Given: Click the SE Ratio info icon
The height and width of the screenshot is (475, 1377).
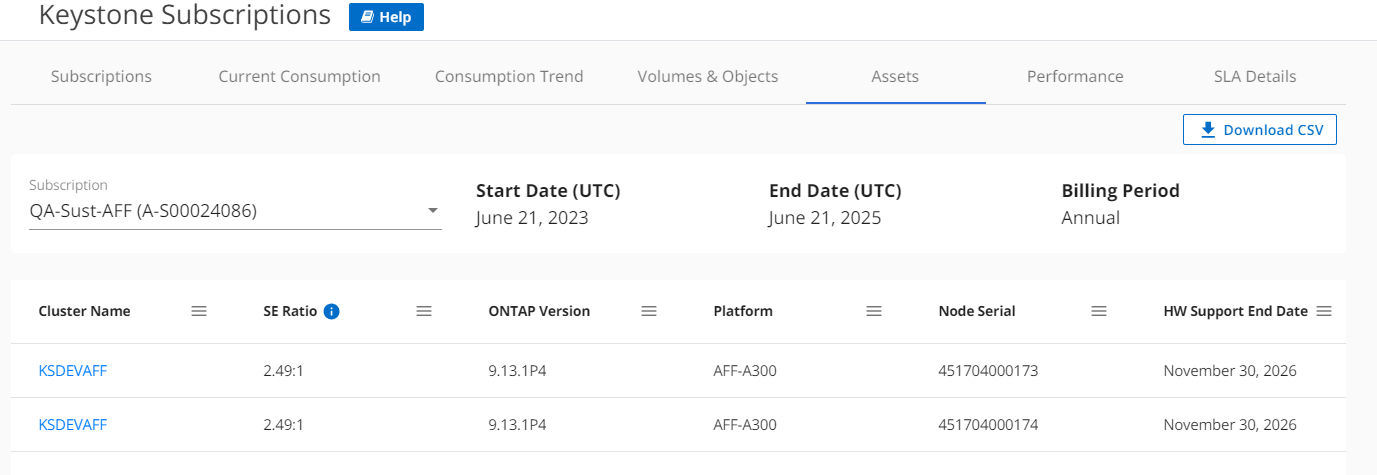Looking at the screenshot, I should [x=332, y=311].
